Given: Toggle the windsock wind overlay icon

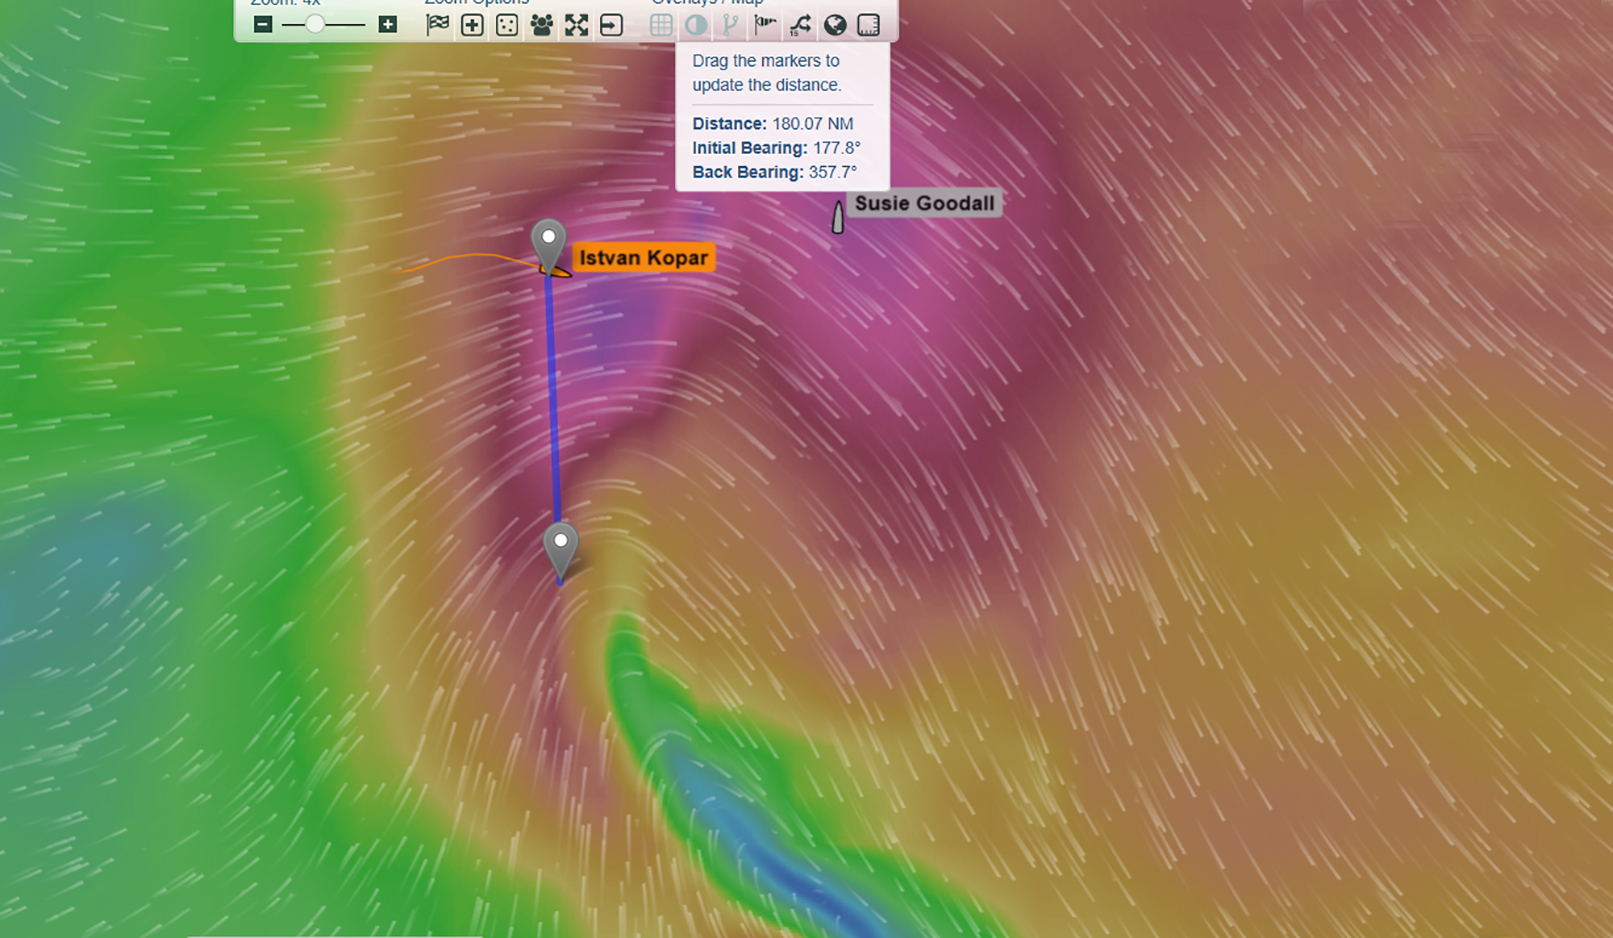Looking at the screenshot, I should 765,24.
